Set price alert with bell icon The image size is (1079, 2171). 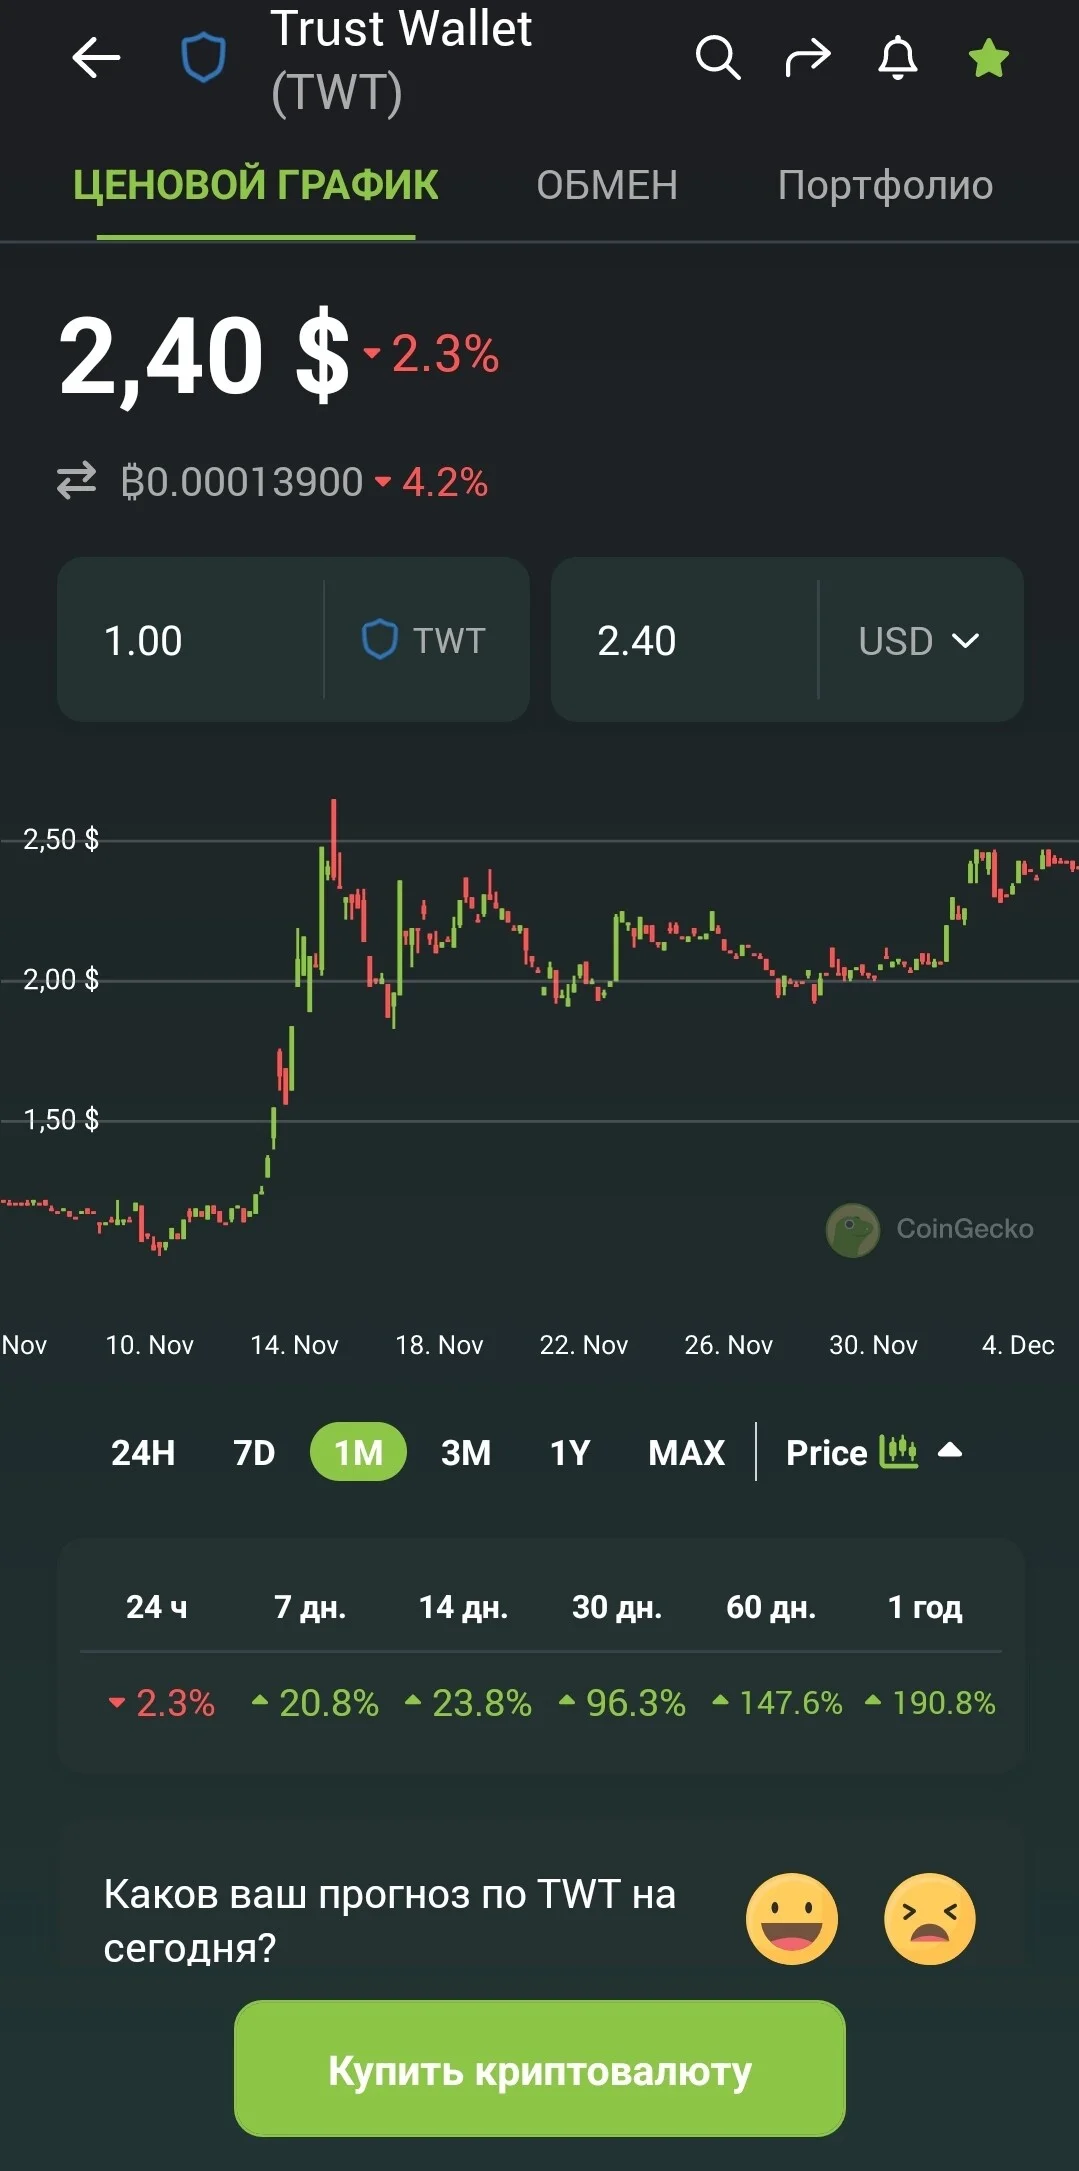tap(898, 58)
